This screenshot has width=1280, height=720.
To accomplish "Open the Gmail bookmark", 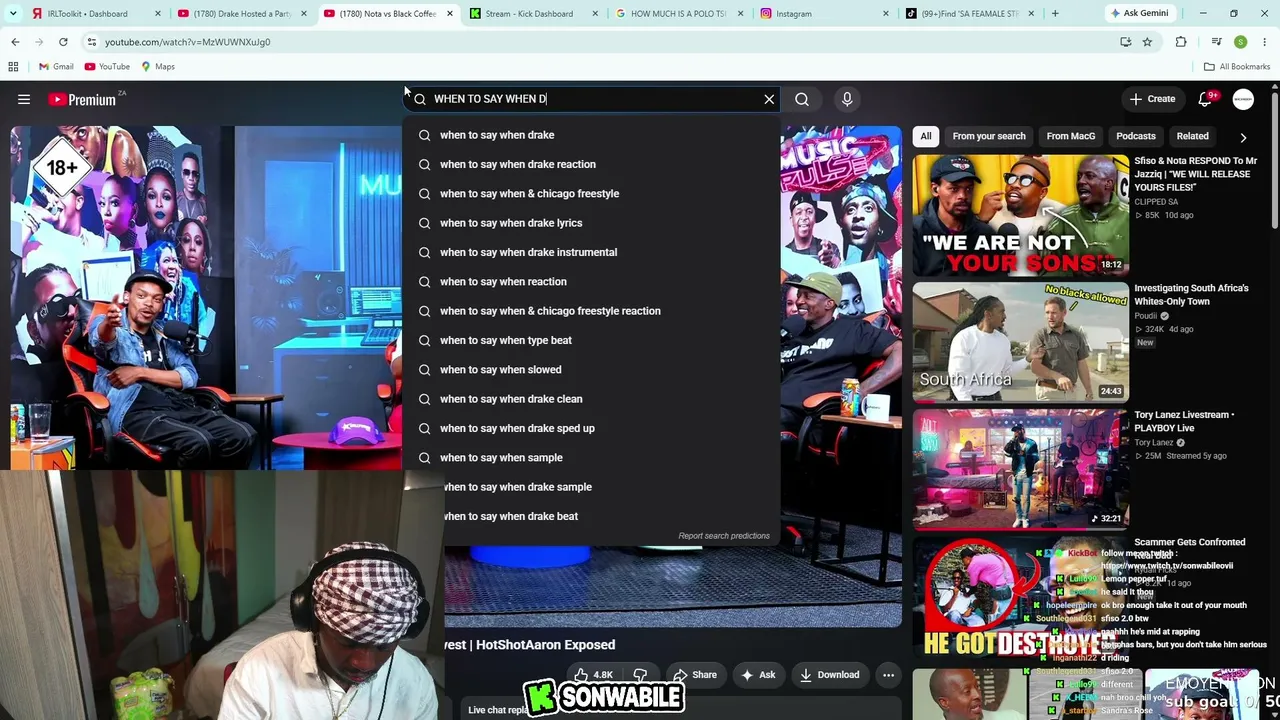I will 56,67.
